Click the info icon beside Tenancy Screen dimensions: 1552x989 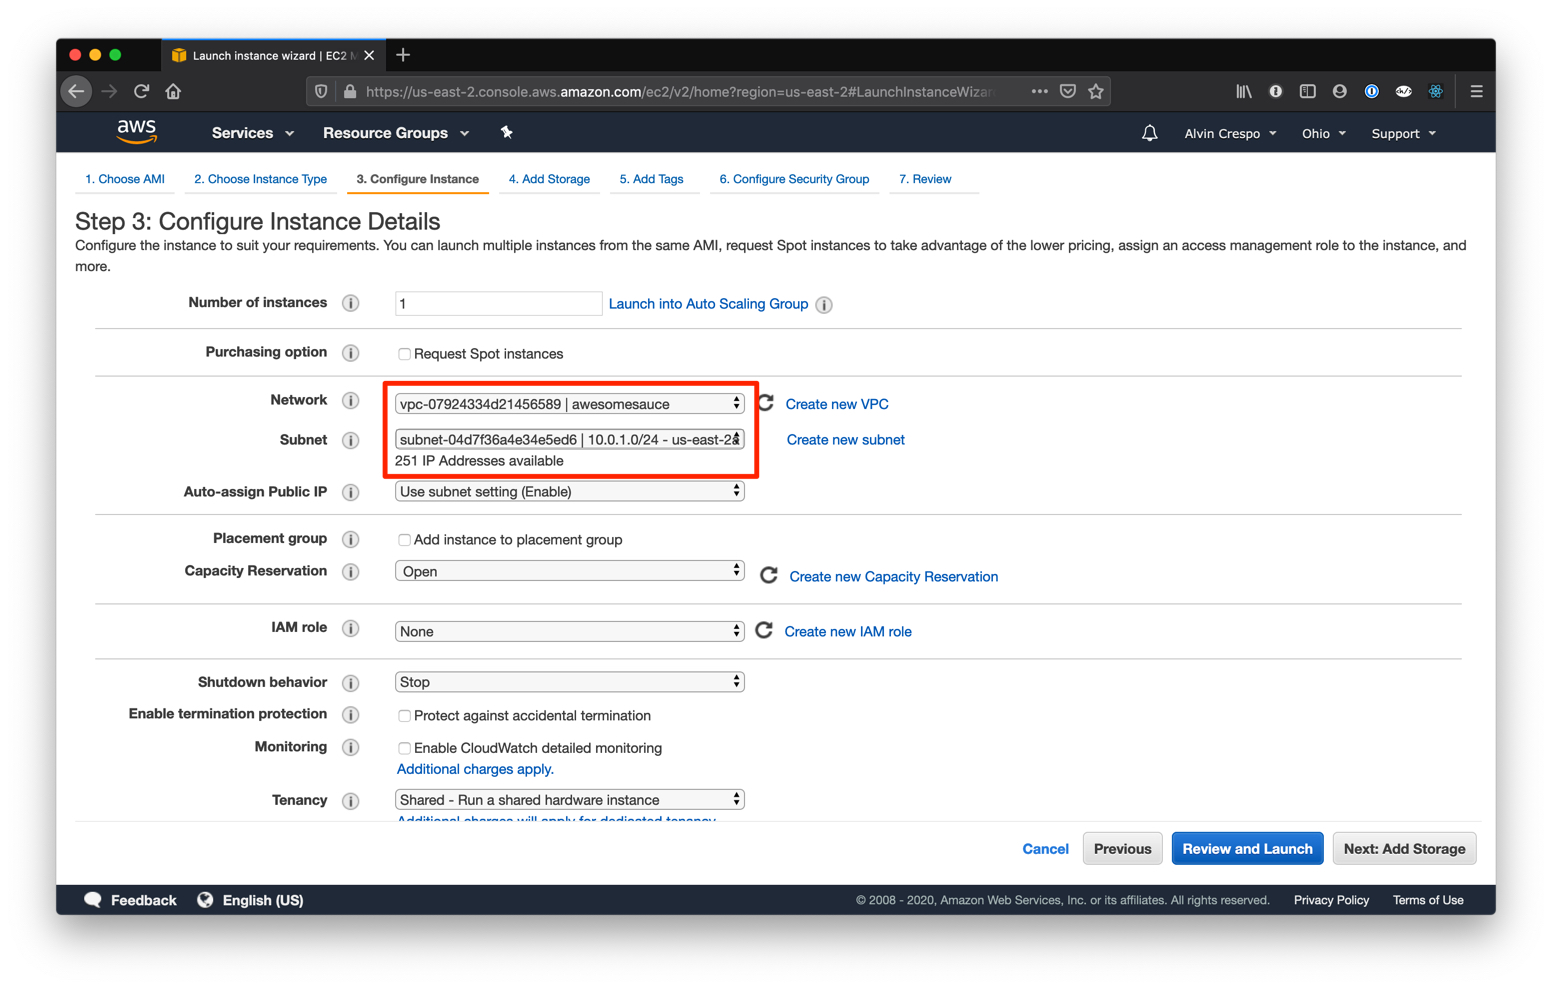(350, 800)
